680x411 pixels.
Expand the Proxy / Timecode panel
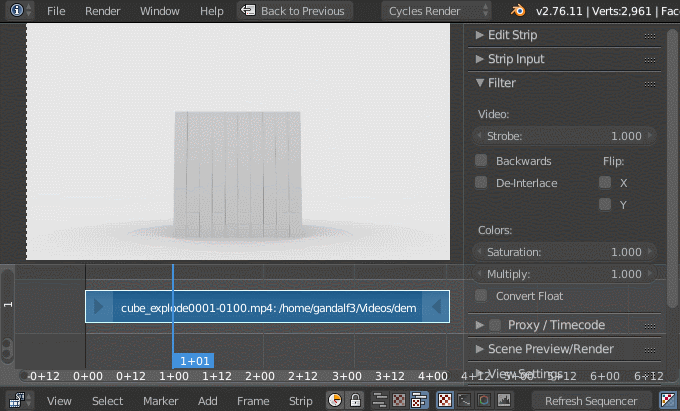click(x=479, y=325)
